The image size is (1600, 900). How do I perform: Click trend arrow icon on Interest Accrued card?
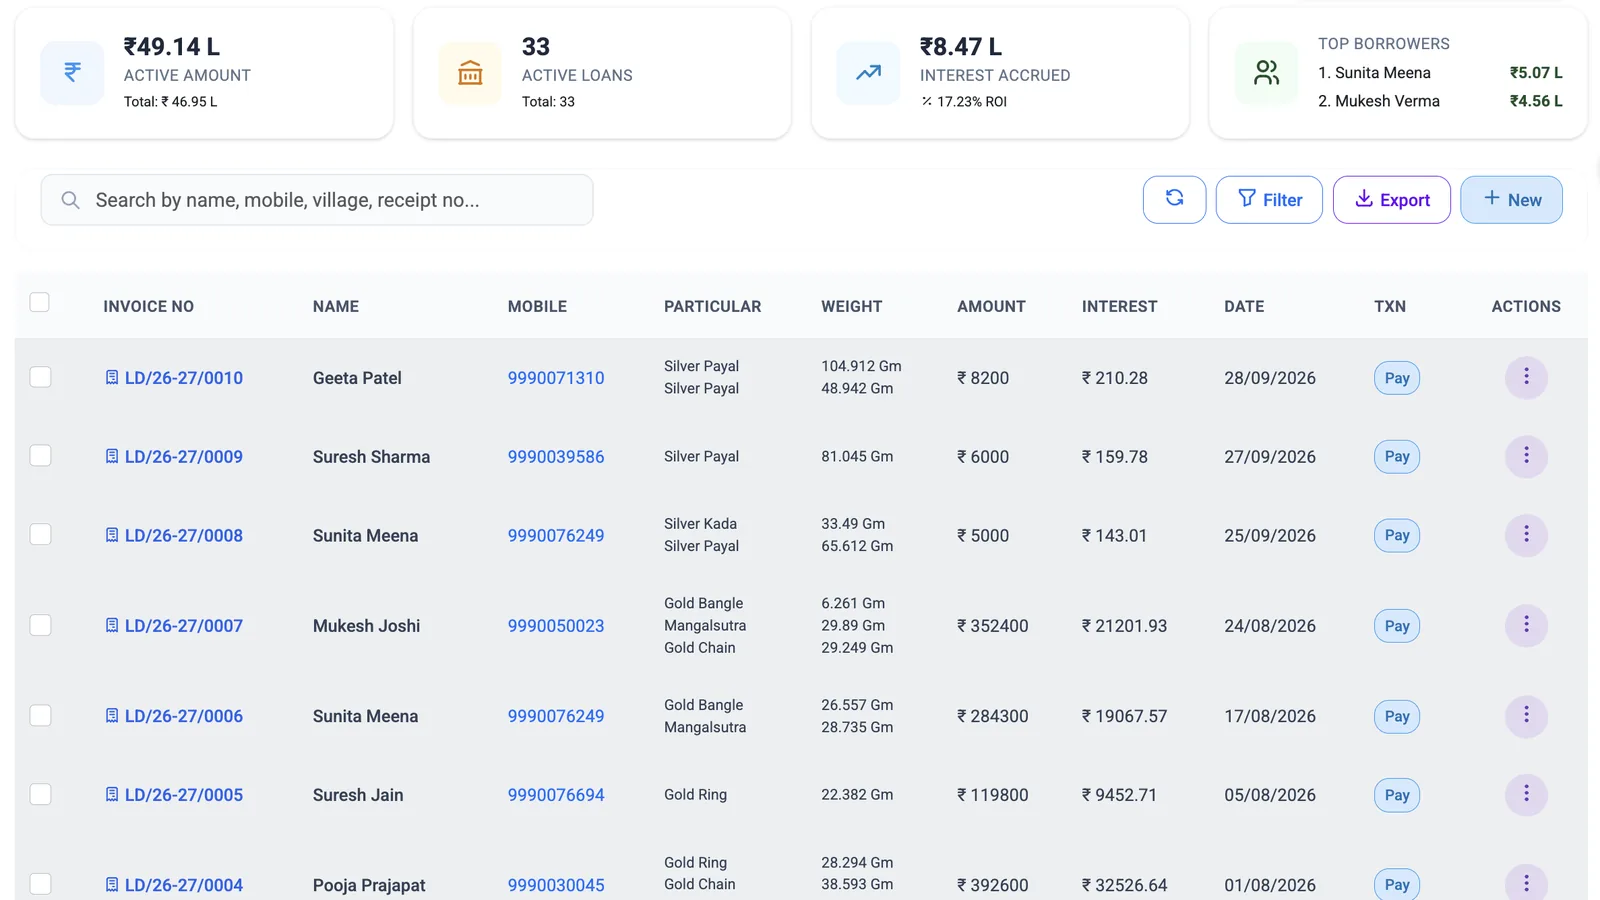868,73
